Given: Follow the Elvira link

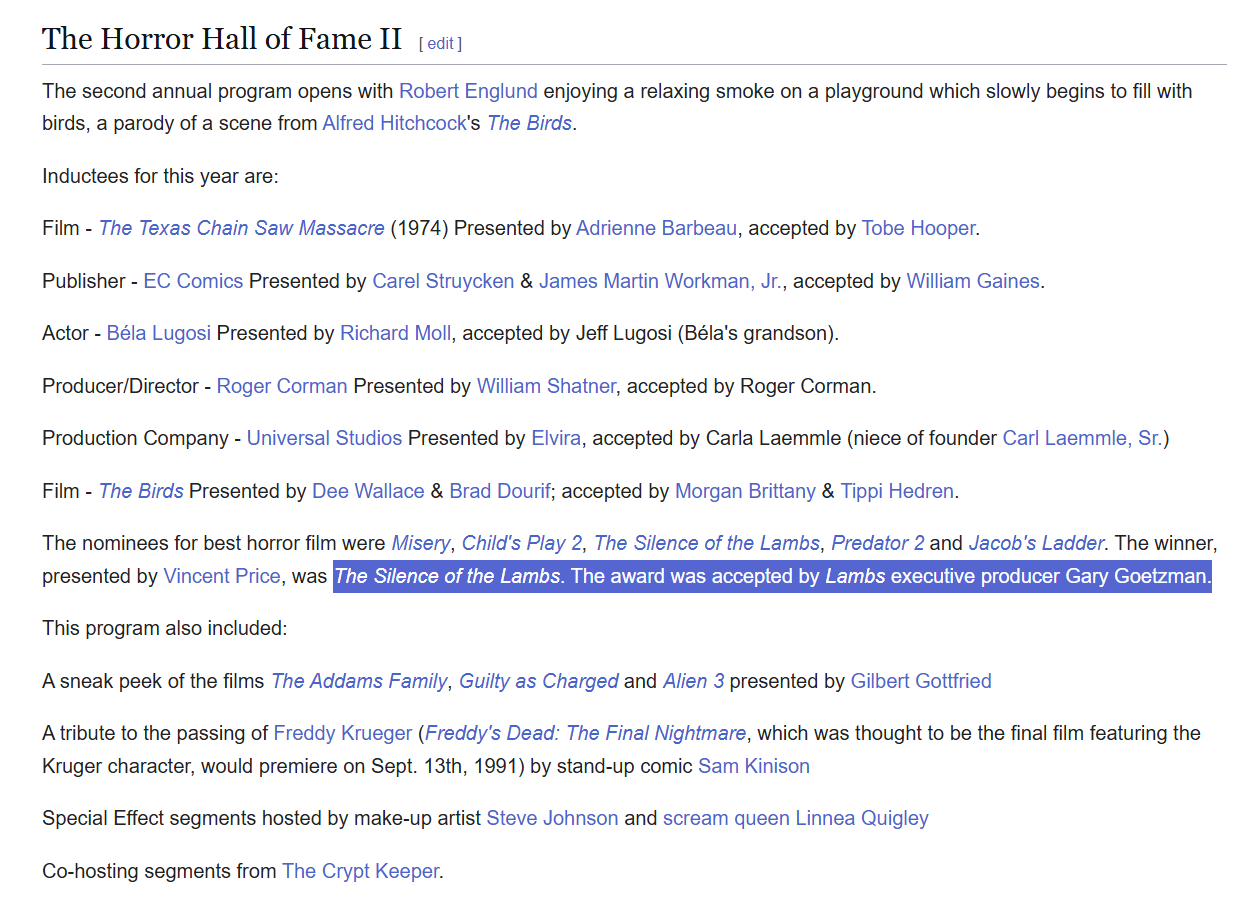Looking at the screenshot, I should point(557,438).
